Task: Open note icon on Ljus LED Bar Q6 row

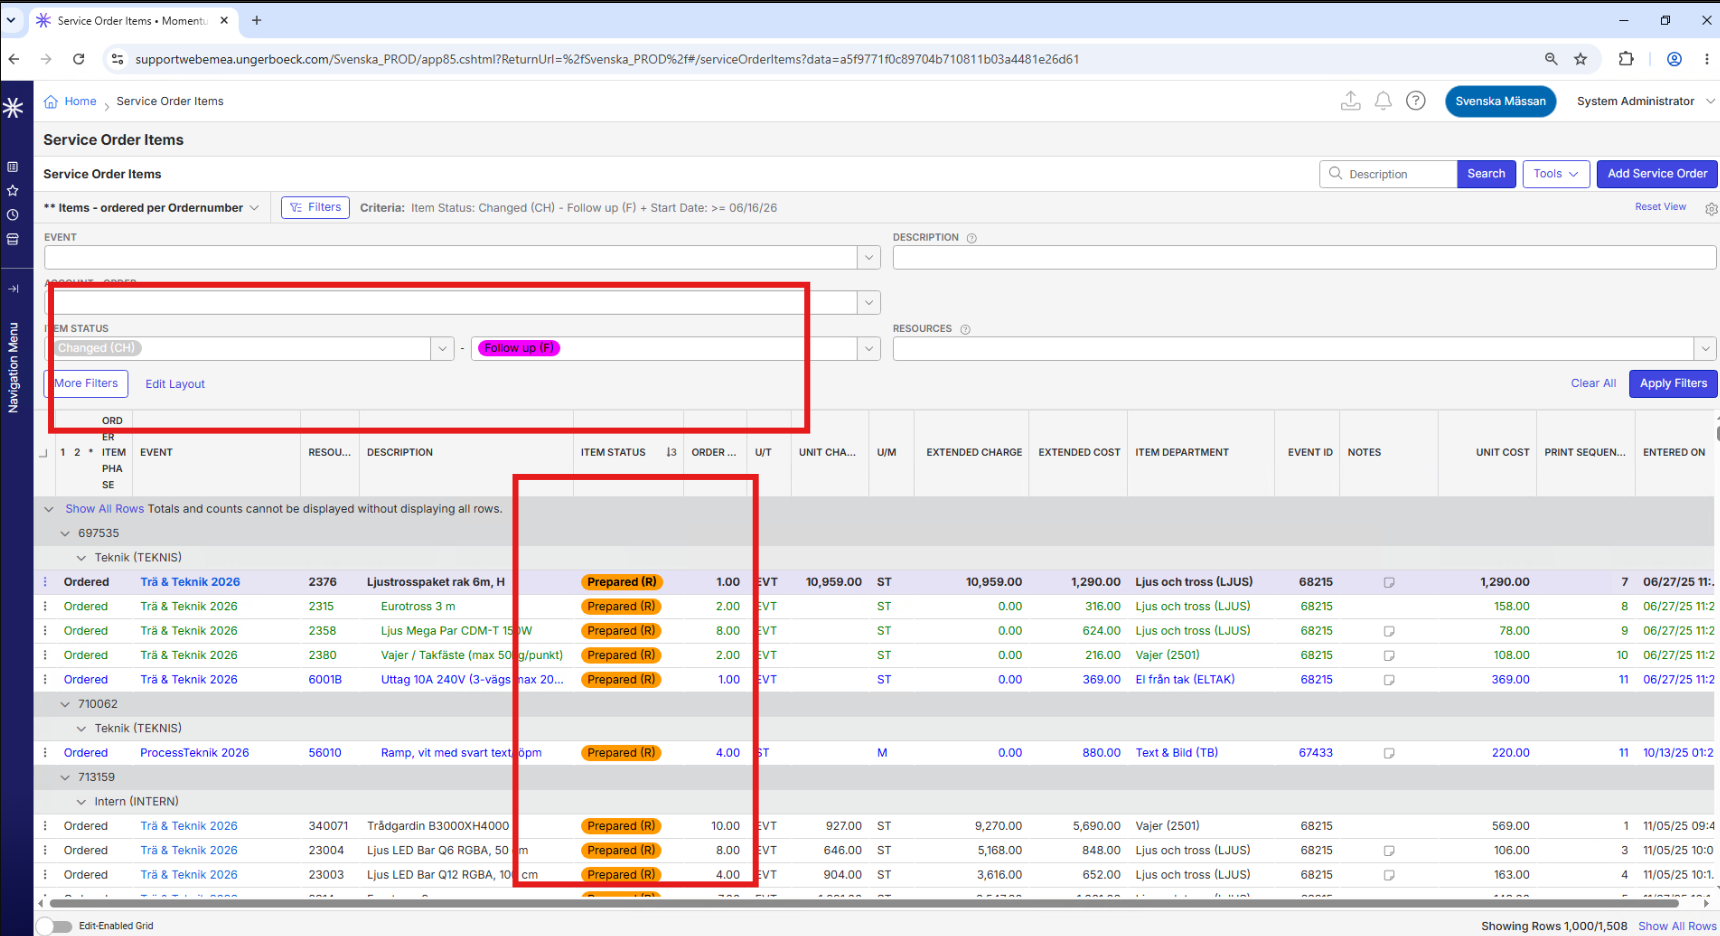Action: 1389,851
